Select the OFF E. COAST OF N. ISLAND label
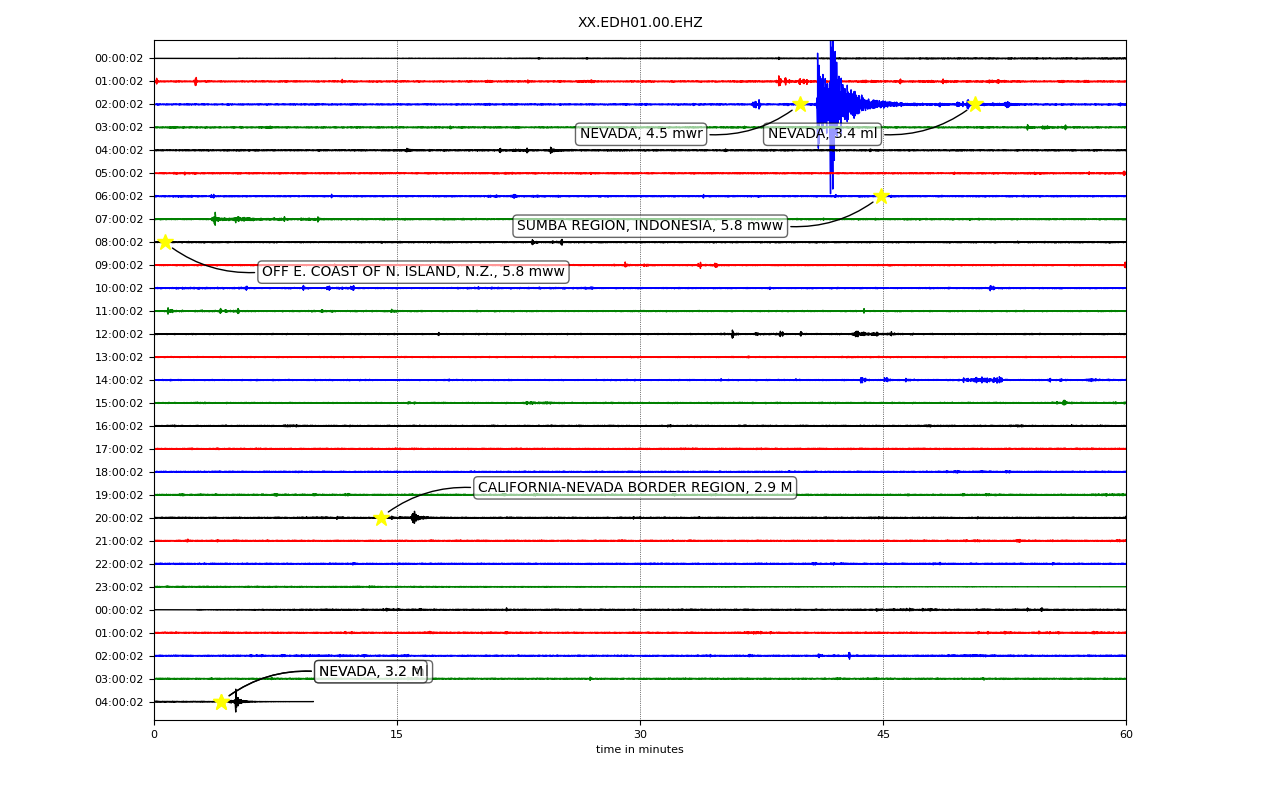1280x800 pixels. click(413, 272)
